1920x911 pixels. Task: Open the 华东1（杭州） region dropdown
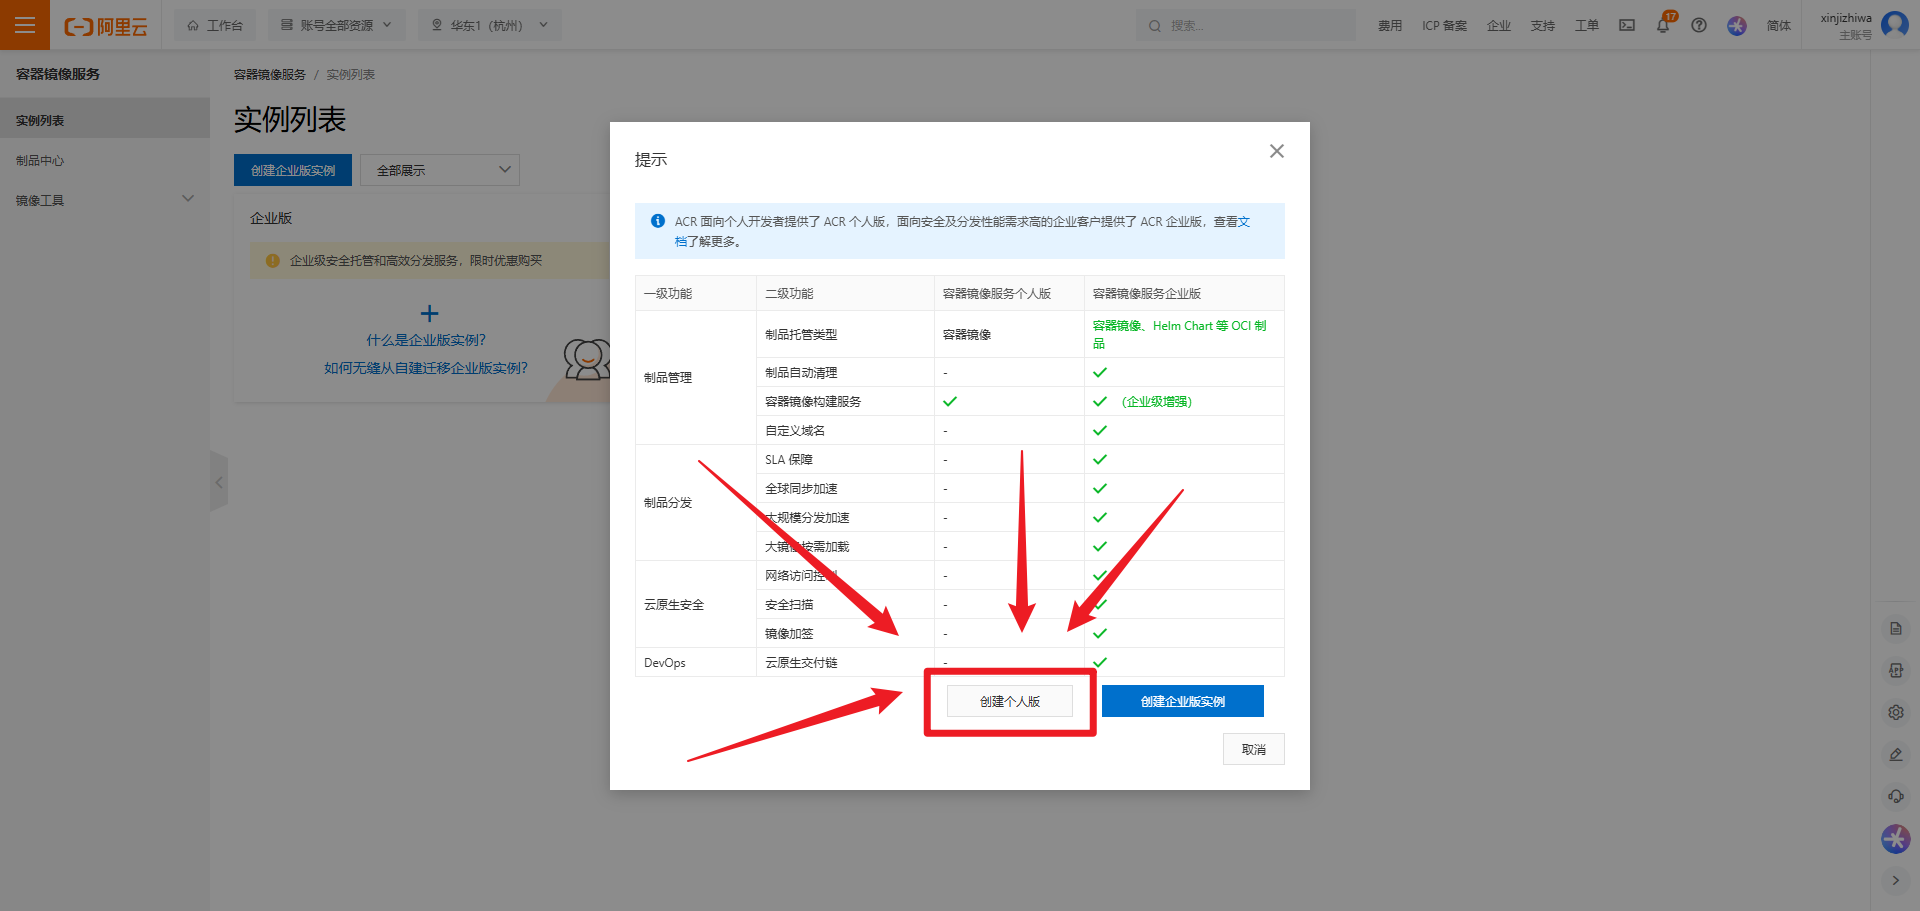[490, 25]
